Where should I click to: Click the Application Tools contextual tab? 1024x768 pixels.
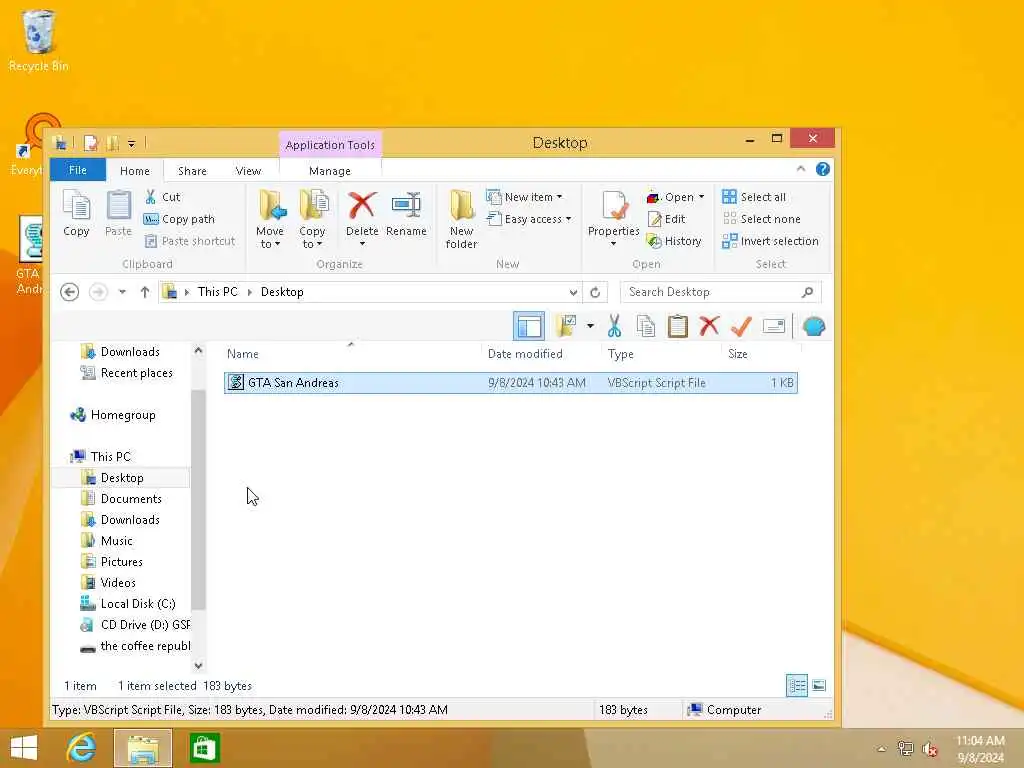point(330,144)
